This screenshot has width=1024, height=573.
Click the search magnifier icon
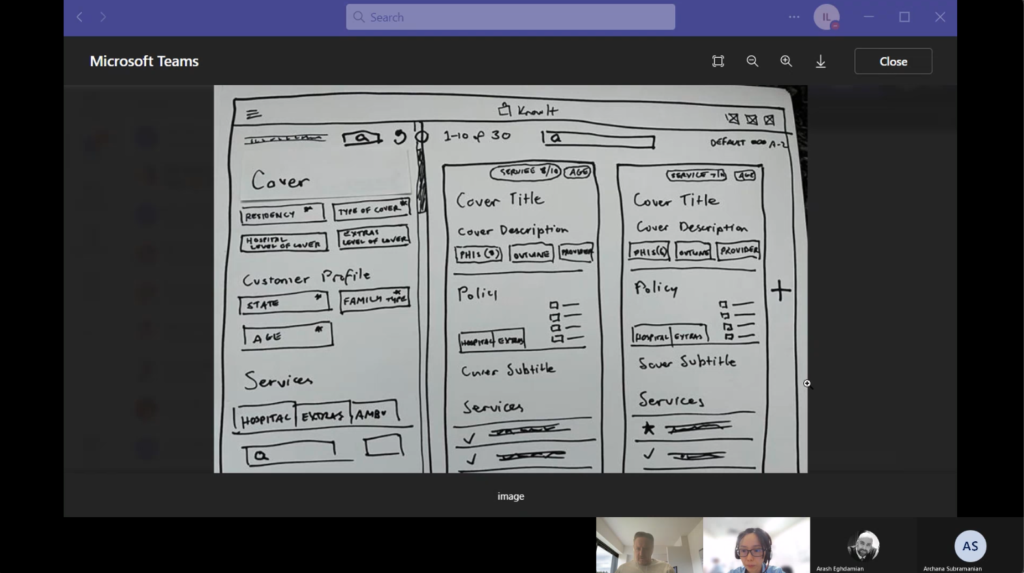[359, 17]
